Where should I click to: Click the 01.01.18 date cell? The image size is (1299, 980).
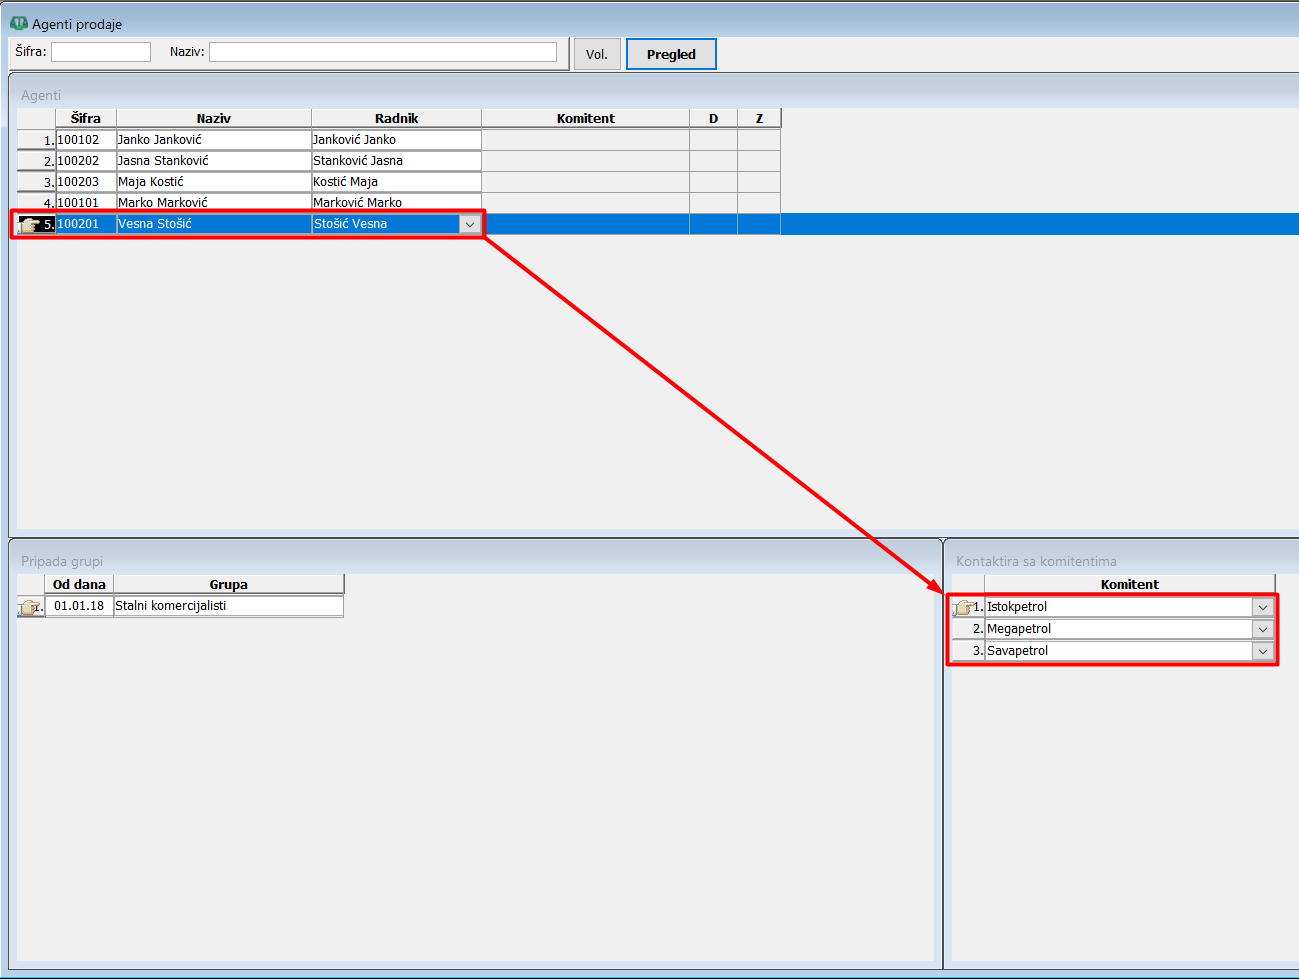click(x=80, y=606)
